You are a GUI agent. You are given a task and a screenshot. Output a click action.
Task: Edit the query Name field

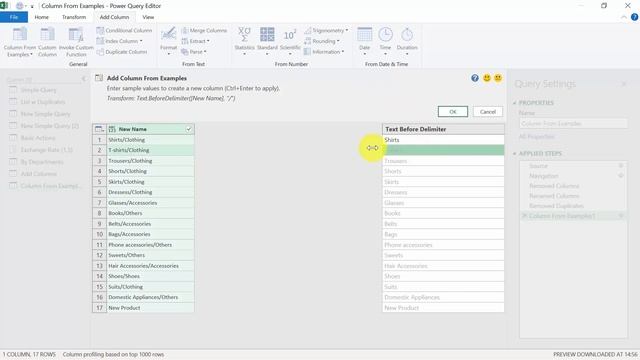click(573, 123)
